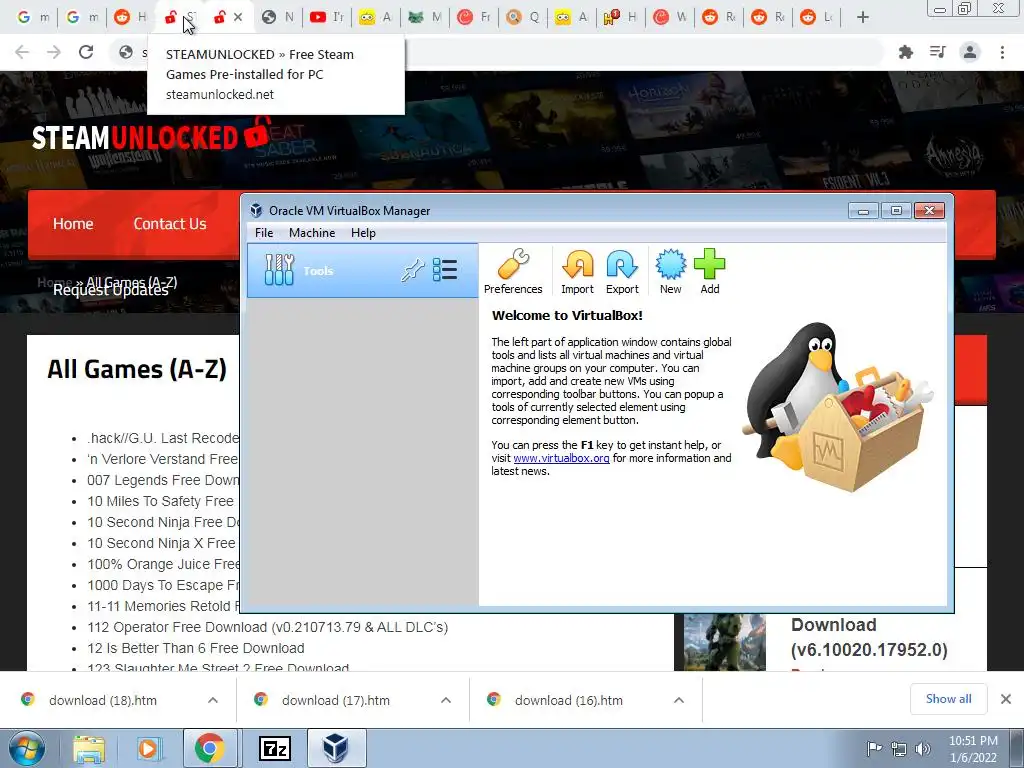The width and height of the screenshot is (1024, 768).
Task: Open the Tools list menu icon
Action: pyautogui.click(x=445, y=270)
